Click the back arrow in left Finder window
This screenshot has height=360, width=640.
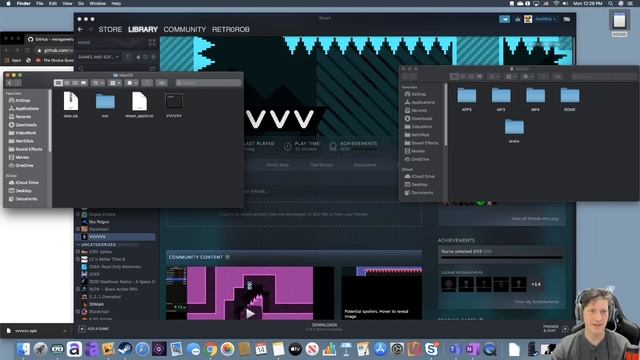[10, 83]
